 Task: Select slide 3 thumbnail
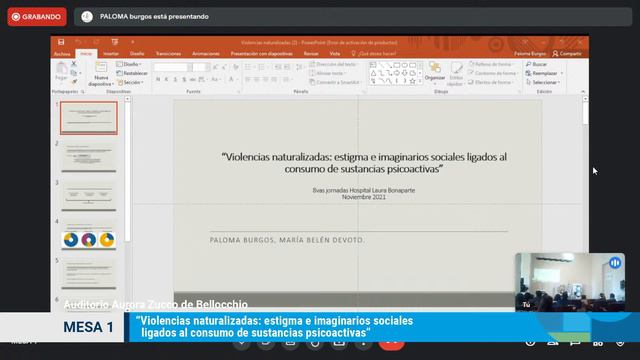(x=89, y=196)
